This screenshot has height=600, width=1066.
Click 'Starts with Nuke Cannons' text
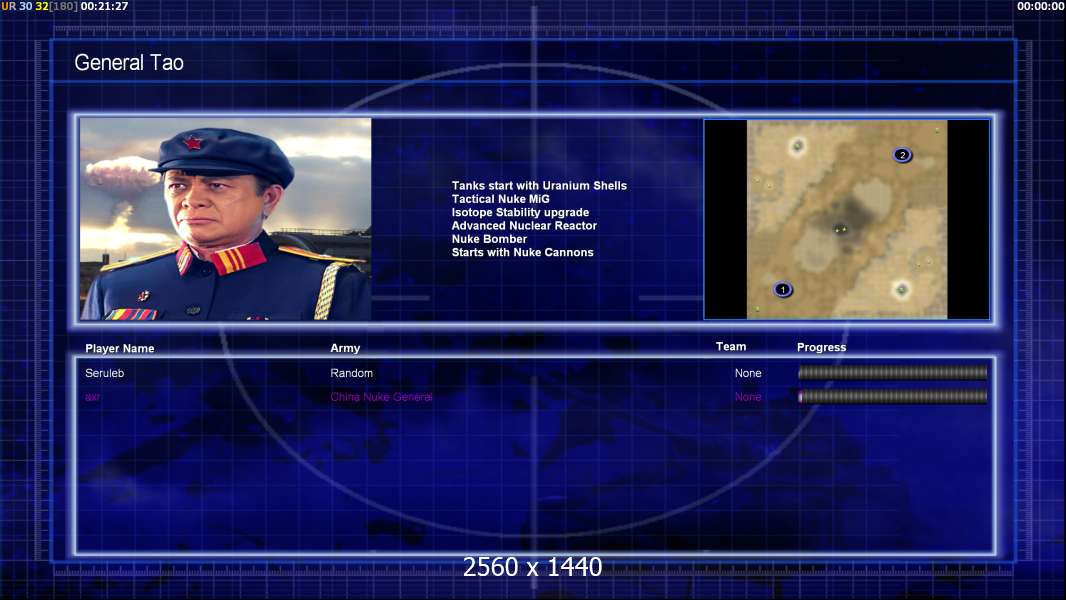point(522,252)
